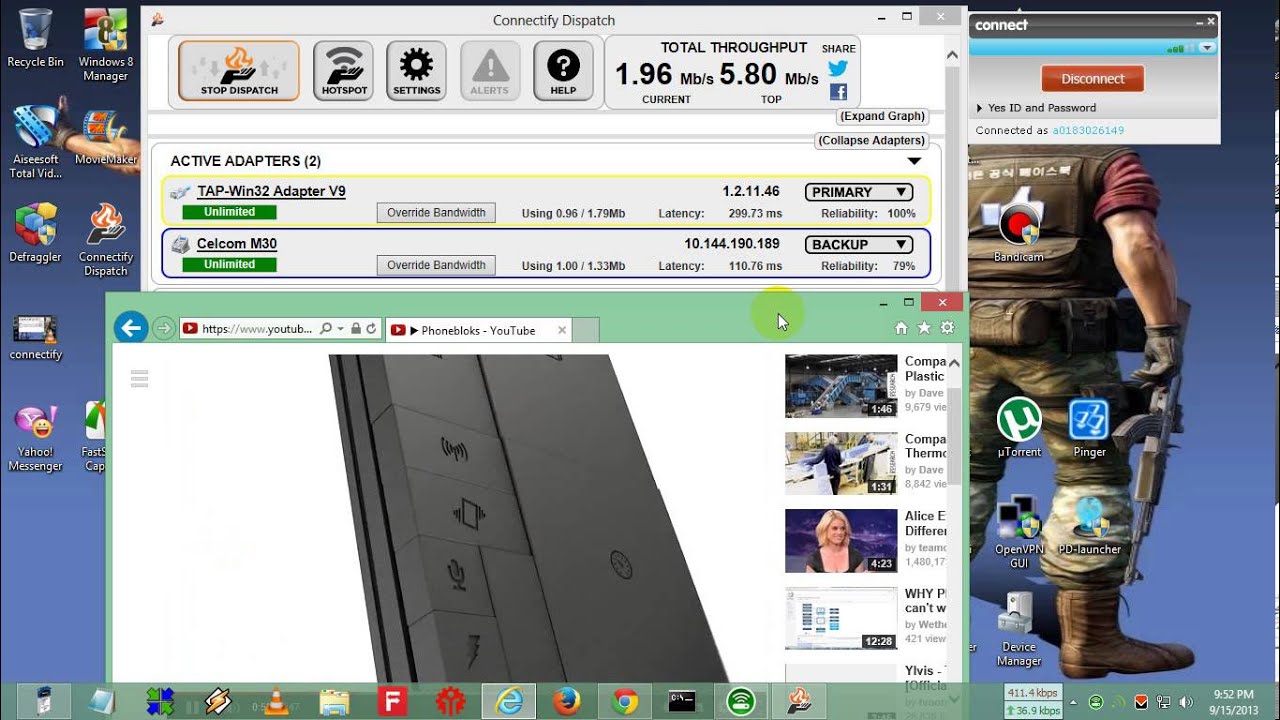Click the security lock icon in address bar

click(355, 329)
